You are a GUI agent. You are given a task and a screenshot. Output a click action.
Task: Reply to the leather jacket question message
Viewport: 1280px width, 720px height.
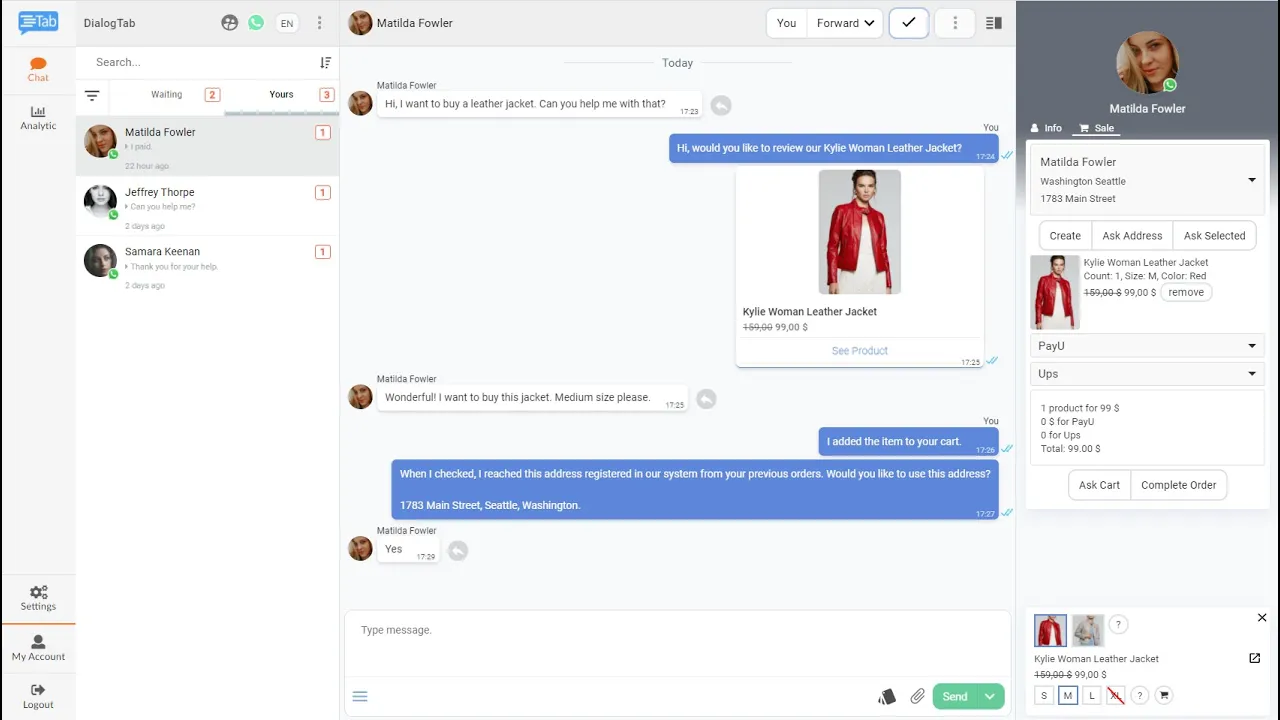(721, 105)
